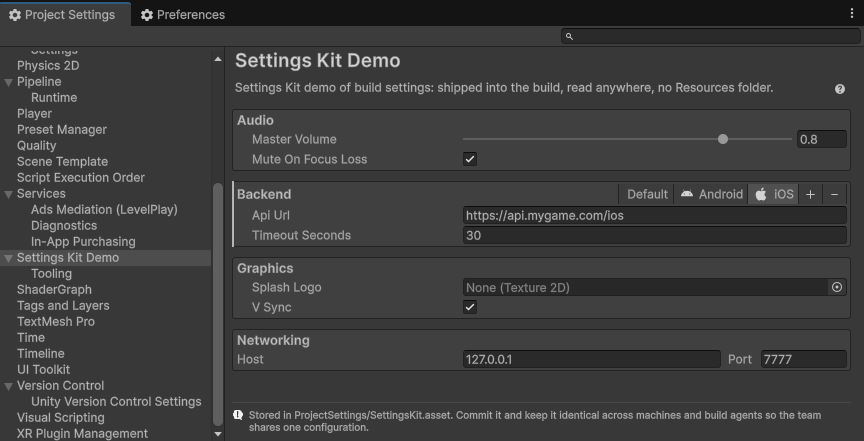The image size is (864, 441).
Task: Open Runtime under Pipeline
Action: (x=54, y=98)
